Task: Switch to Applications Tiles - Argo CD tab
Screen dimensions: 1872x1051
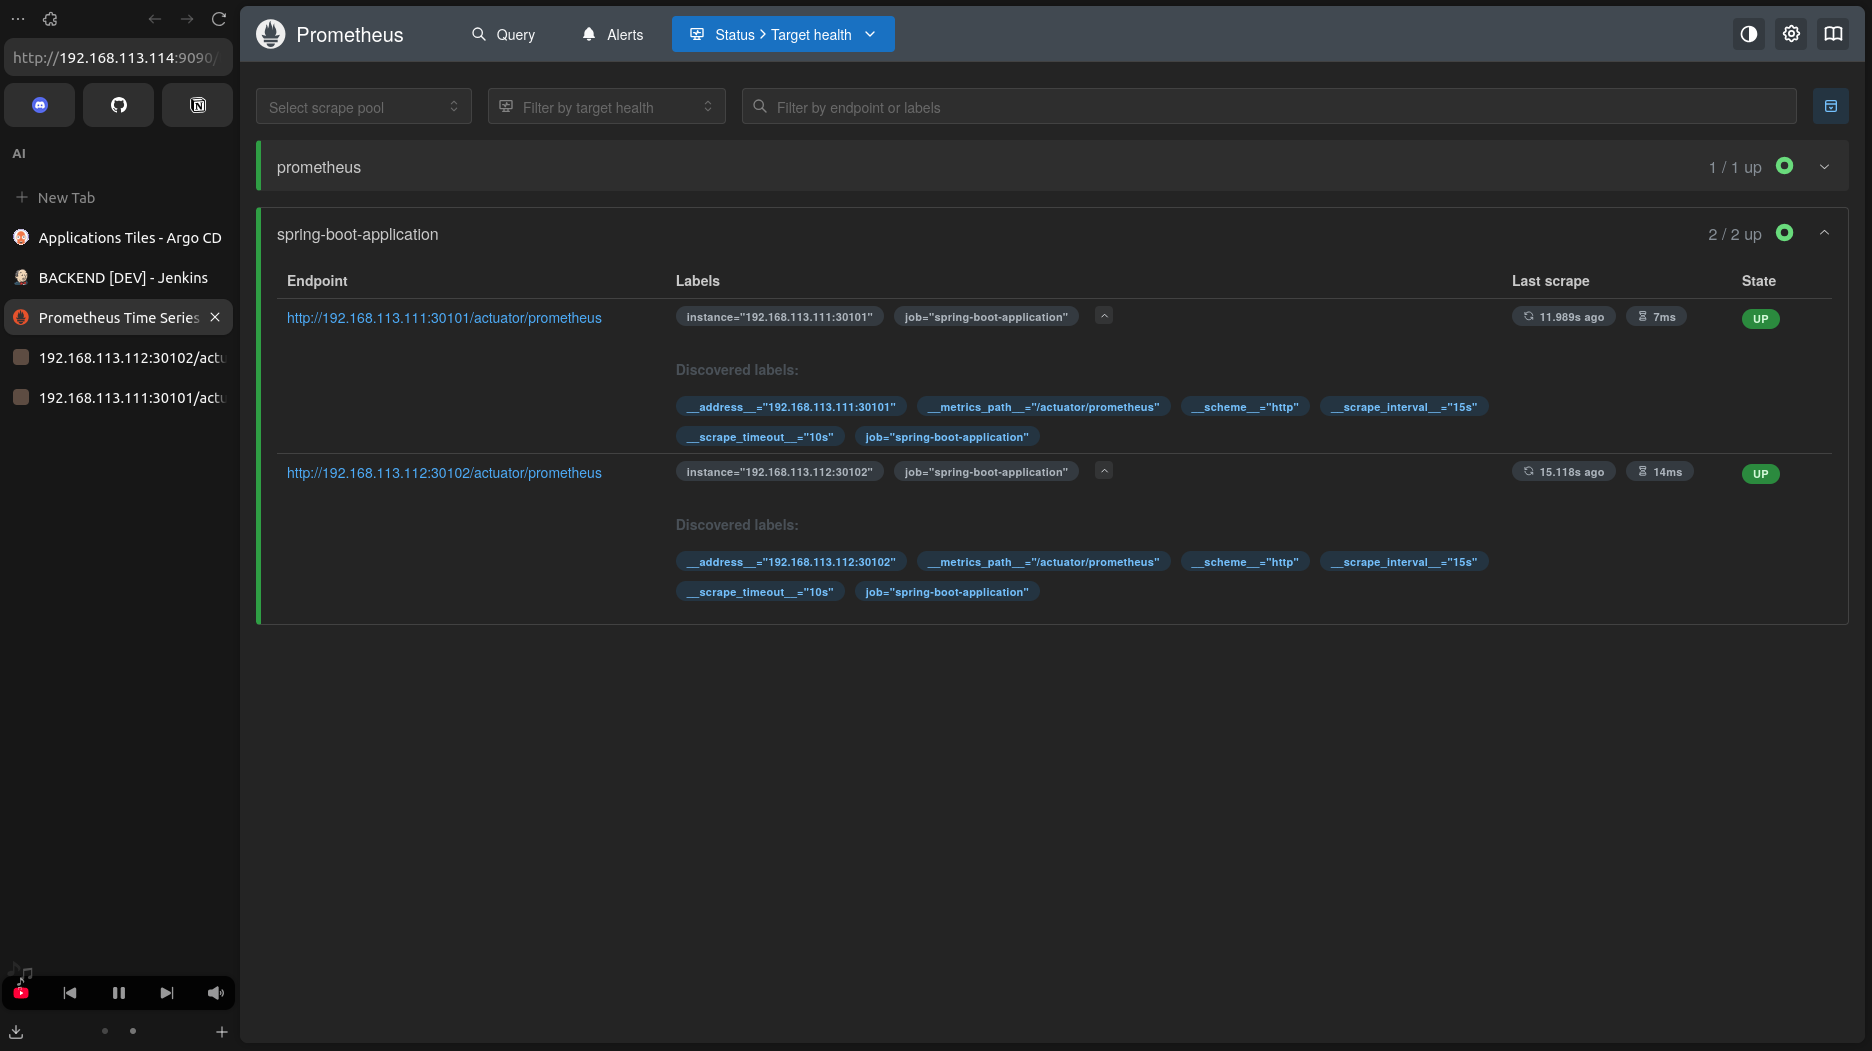Action: pos(119,238)
